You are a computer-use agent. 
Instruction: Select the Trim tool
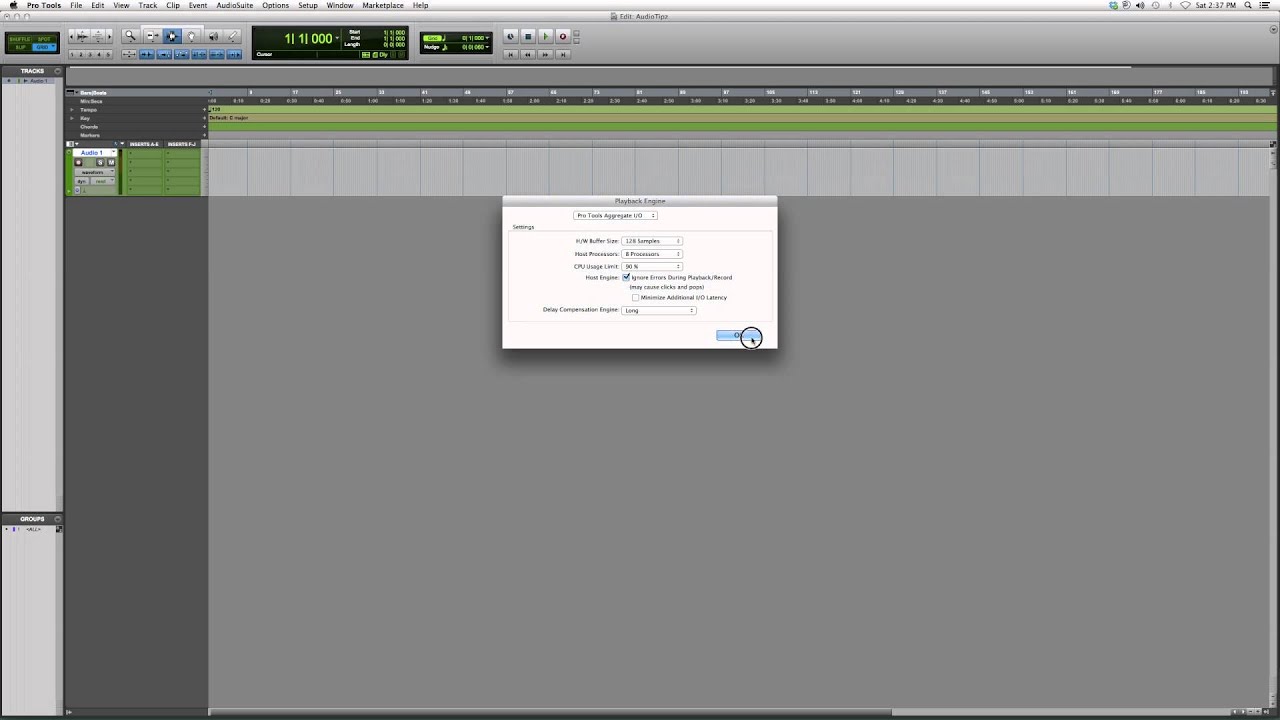tap(152, 36)
